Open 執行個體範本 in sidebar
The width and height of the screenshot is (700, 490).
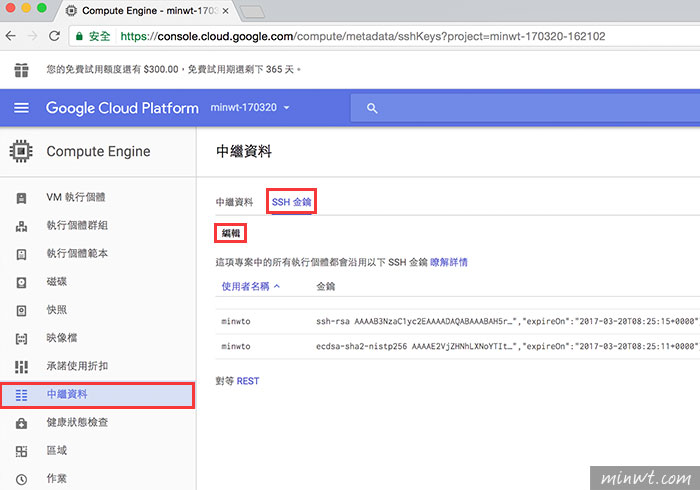pos(77,253)
